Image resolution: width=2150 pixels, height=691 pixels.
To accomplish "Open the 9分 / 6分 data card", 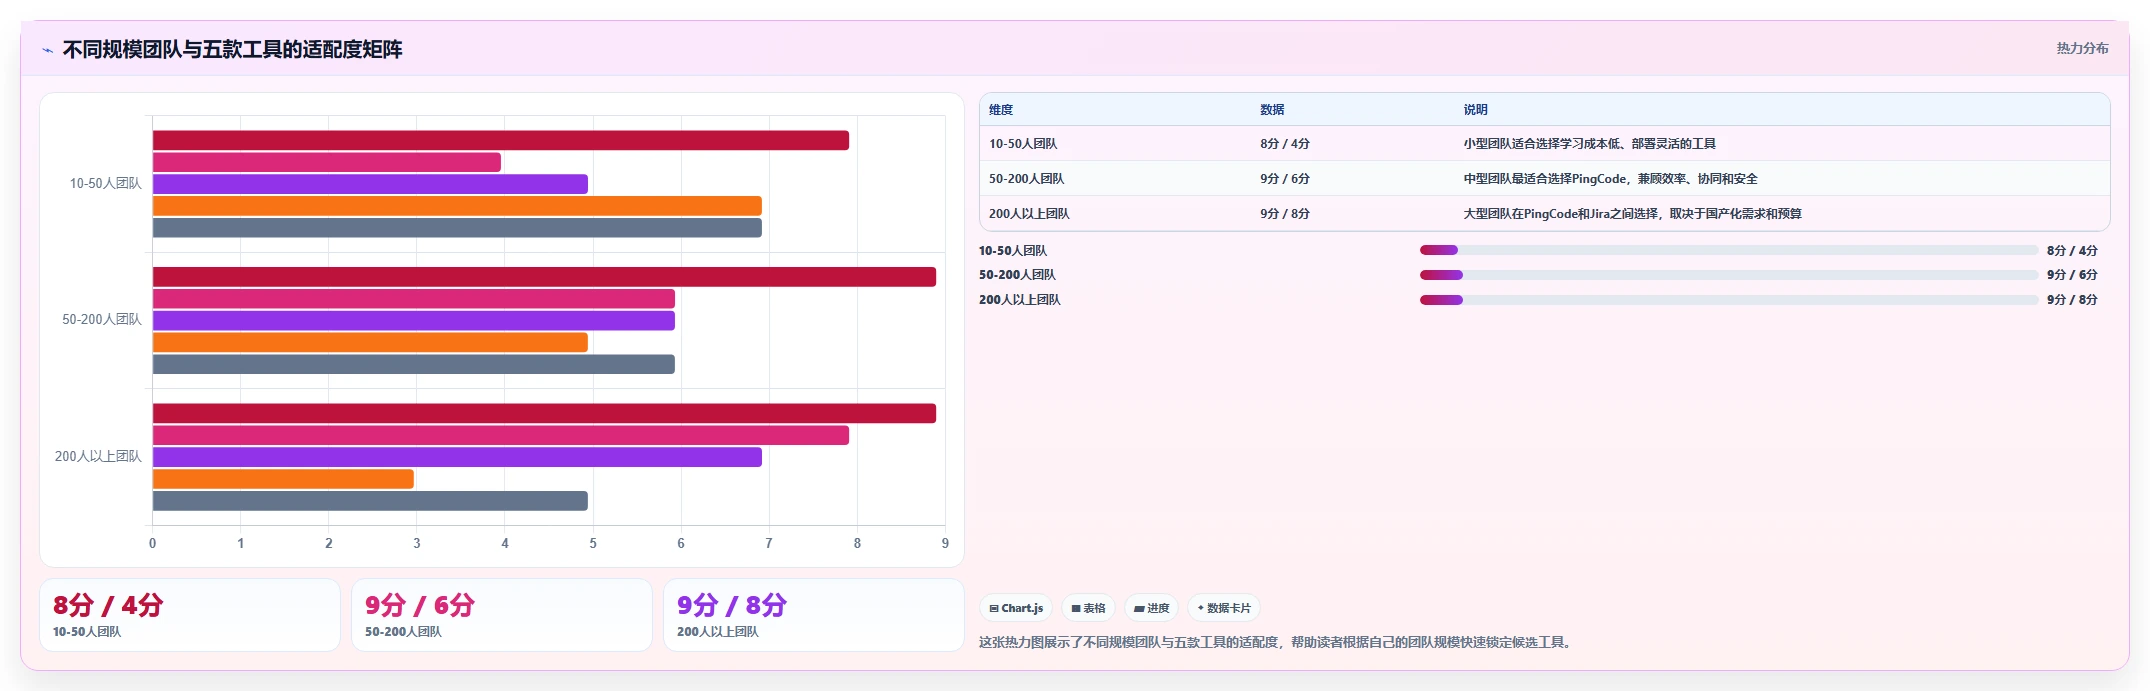I will tap(502, 615).
